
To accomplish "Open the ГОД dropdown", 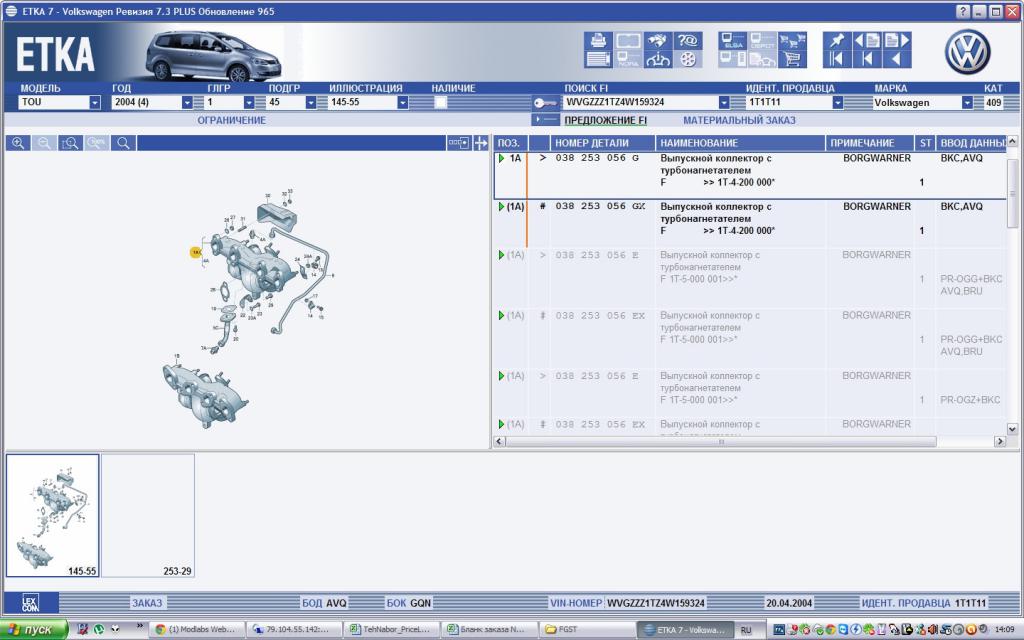I will (187, 103).
